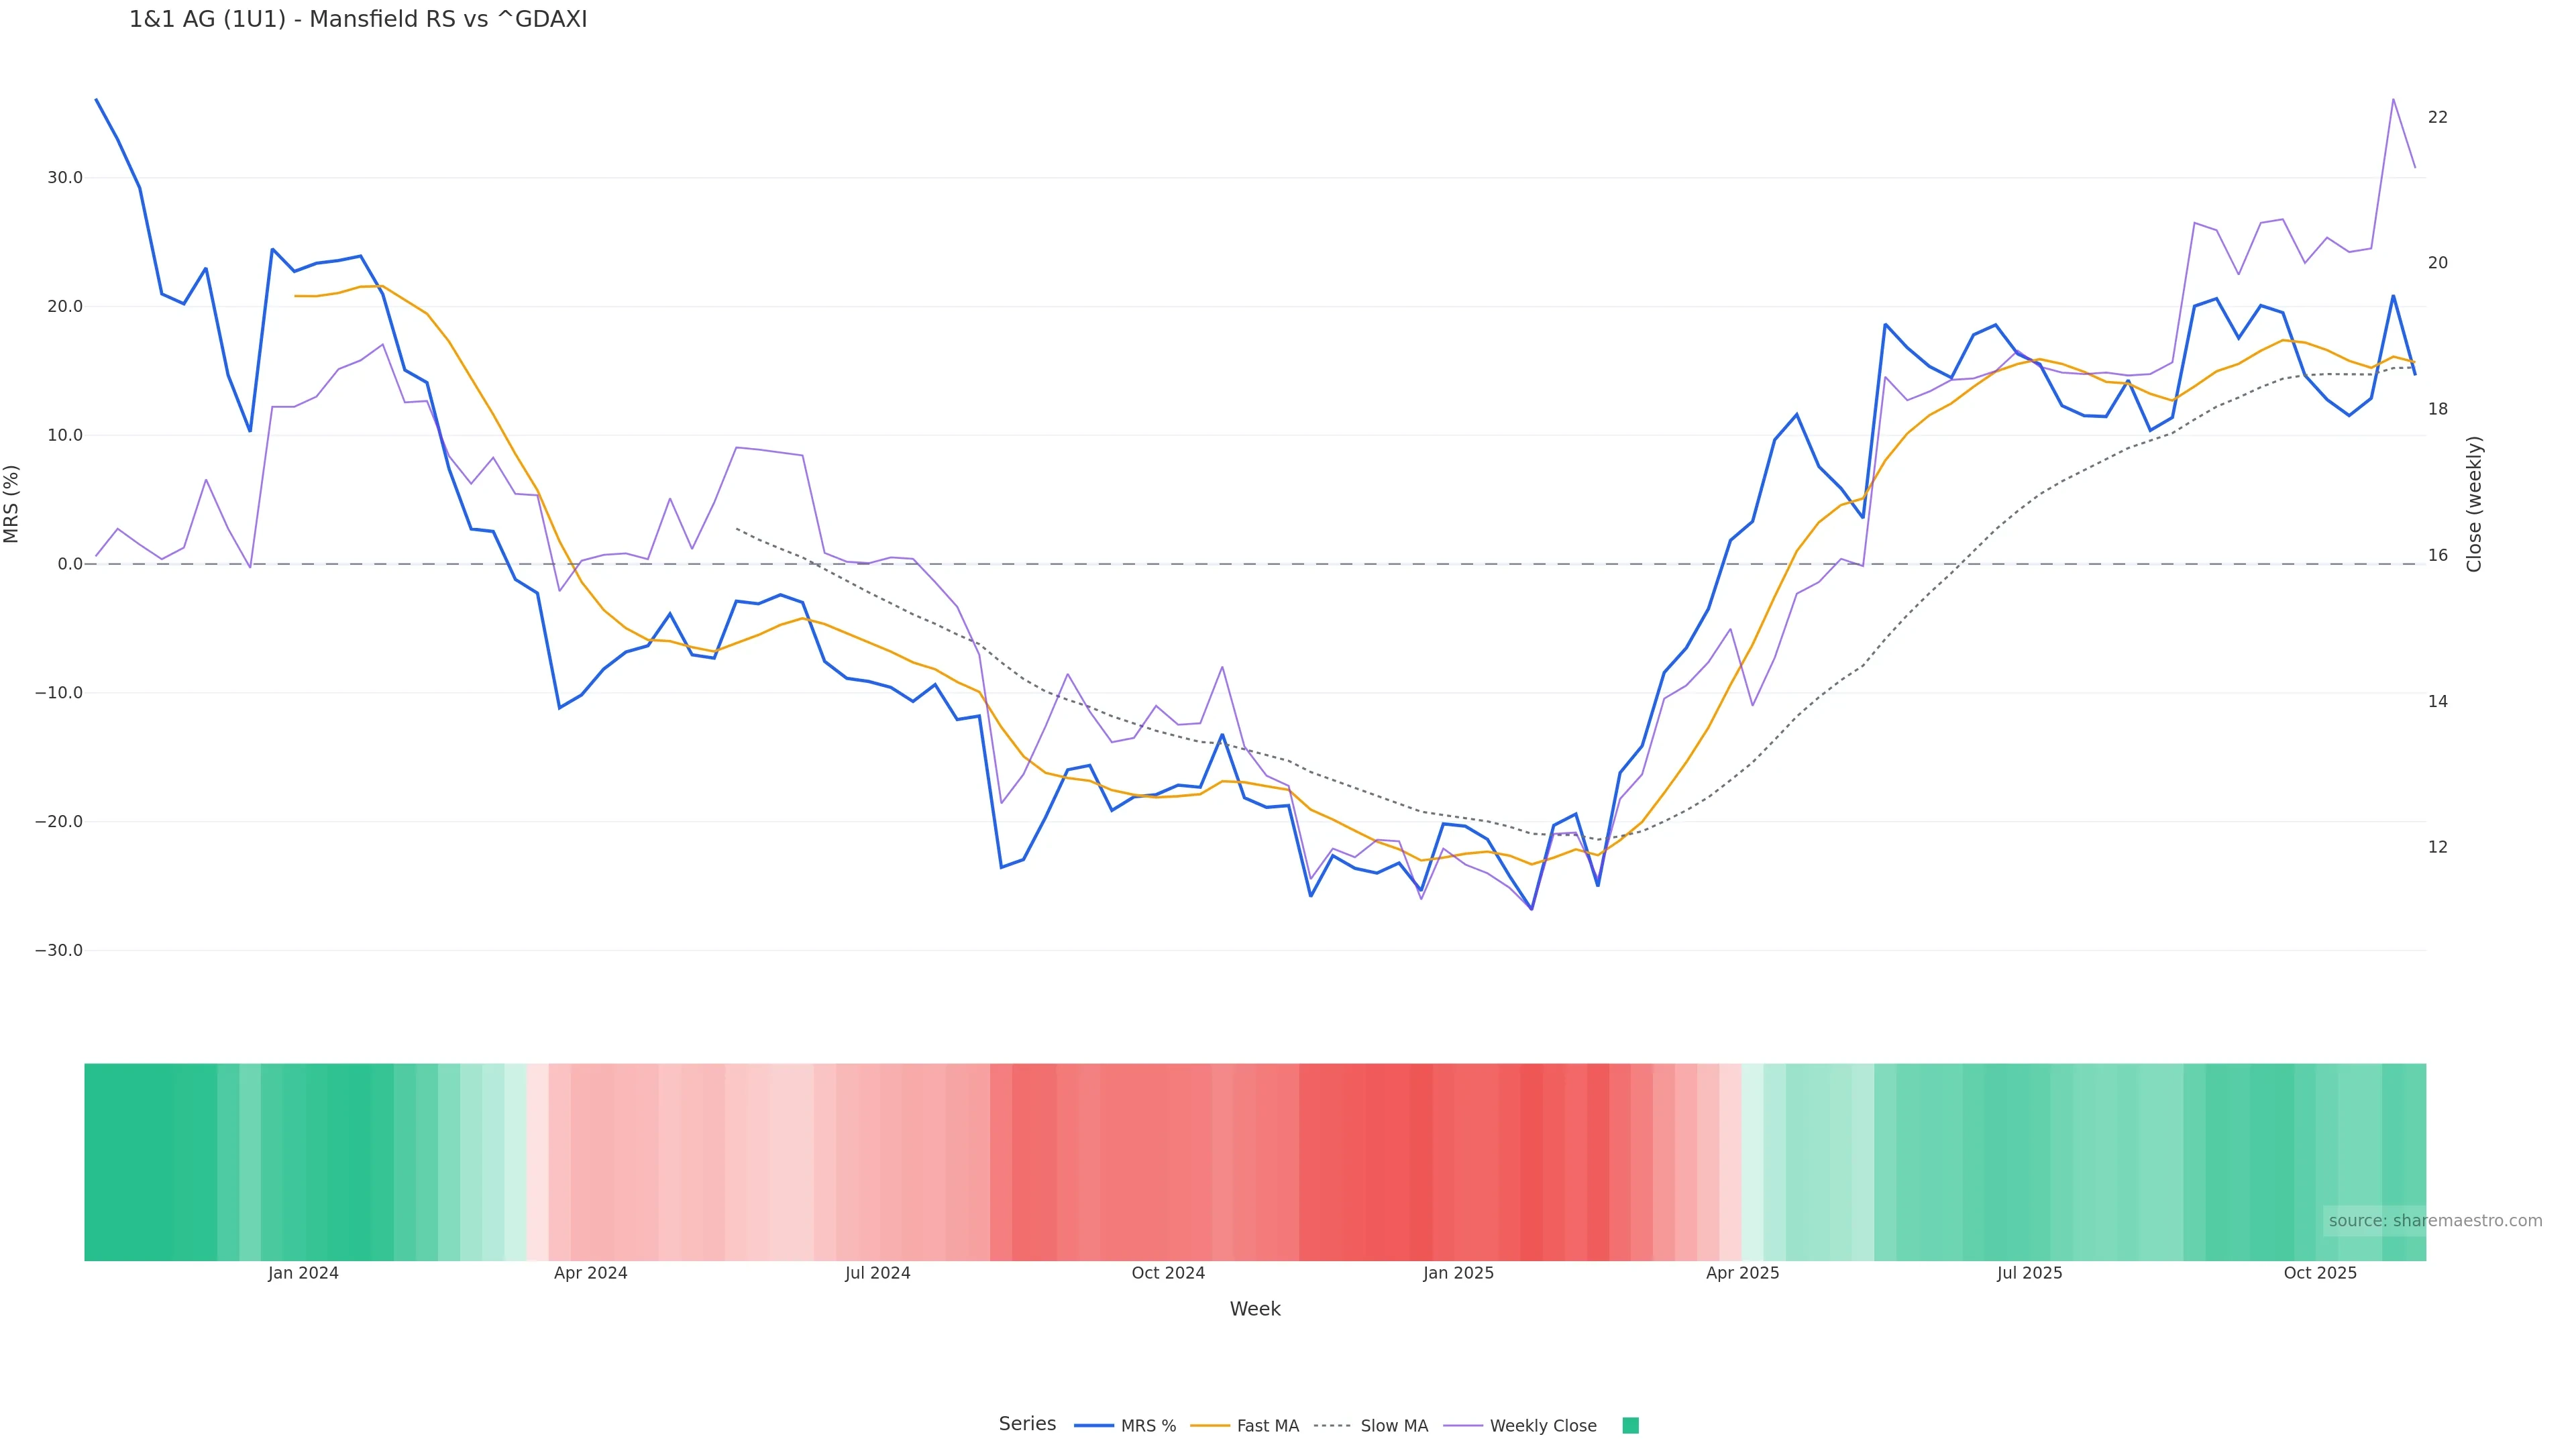Image resolution: width=2576 pixels, height=1449 pixels.
Task: Click the Series legend title
Action: click(1027, 1424)
